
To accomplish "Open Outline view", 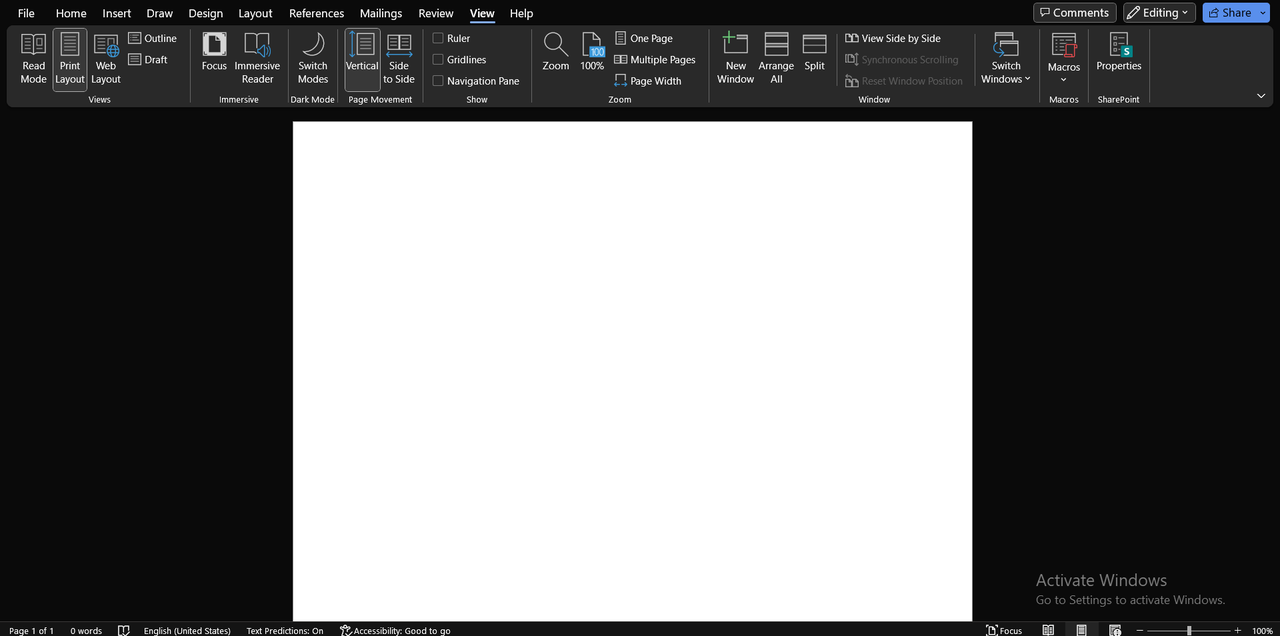I will [152, 38].
